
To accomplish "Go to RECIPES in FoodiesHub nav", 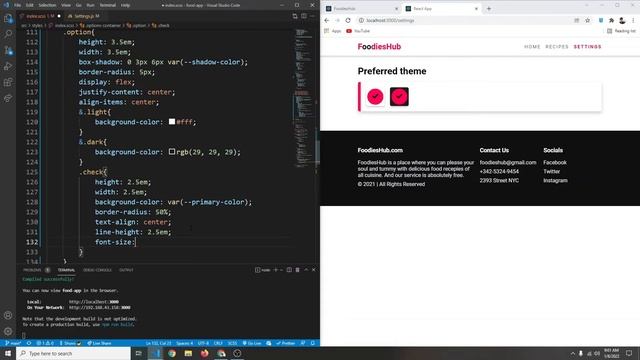I will [557, 47].
